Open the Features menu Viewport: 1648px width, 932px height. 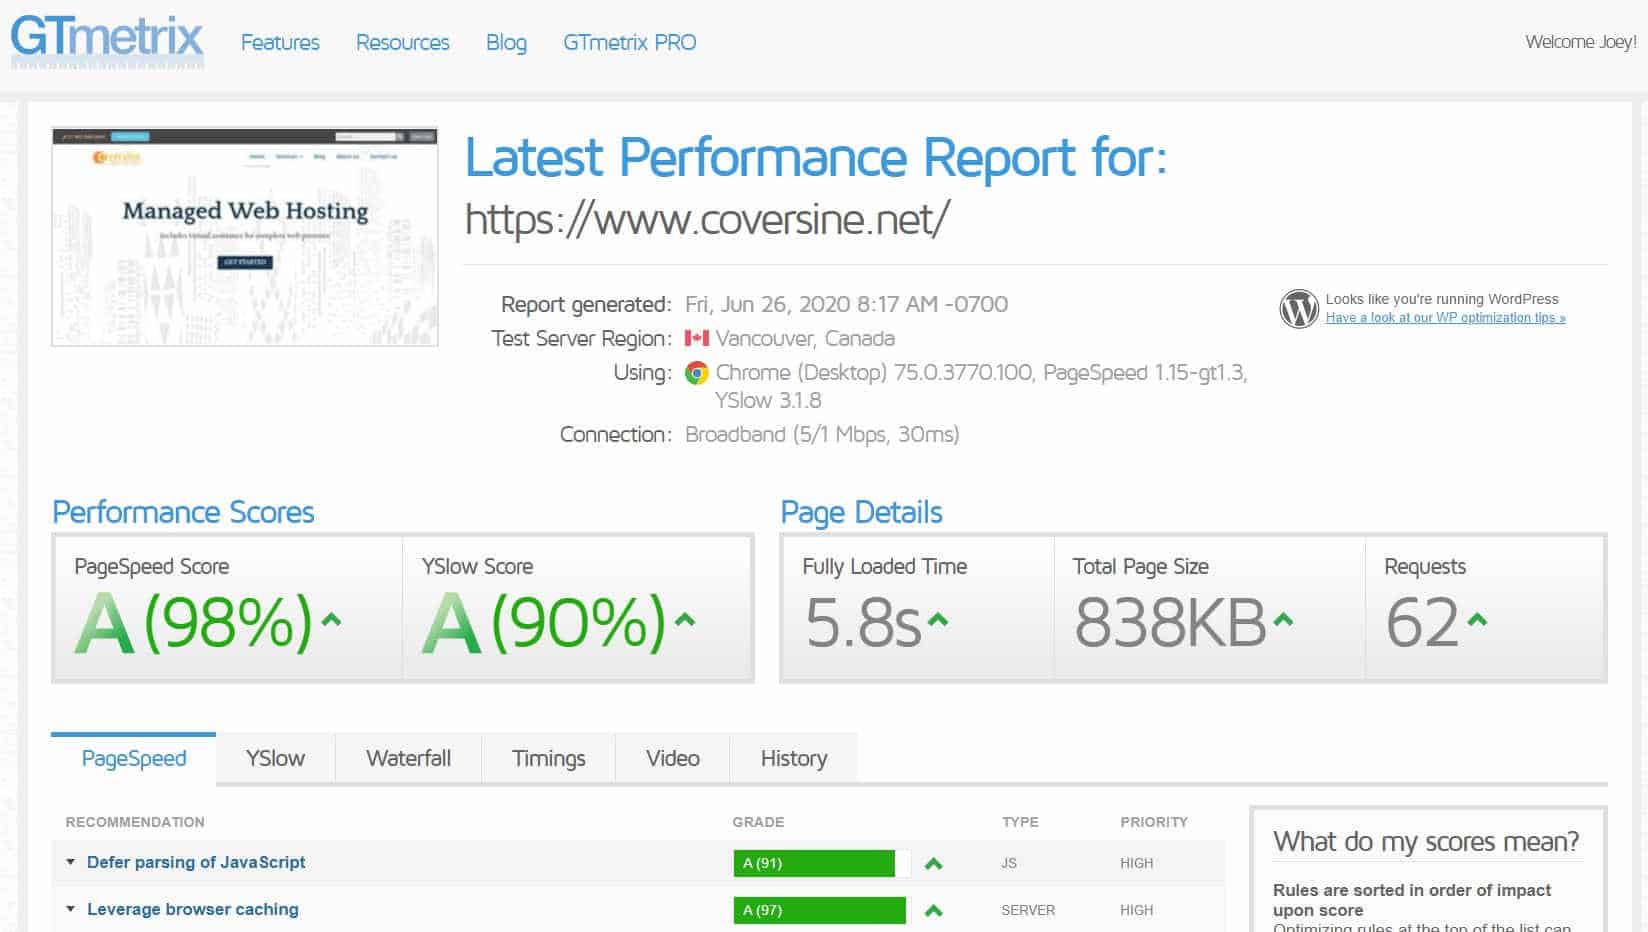[280, 42]
